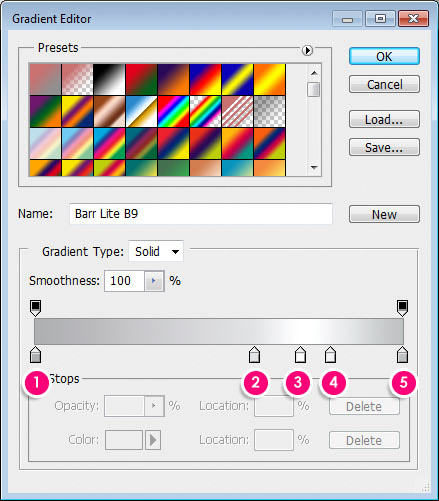Open the Presets flyout menu arrow
Screen dimensions: 439x501
point(307,50)
